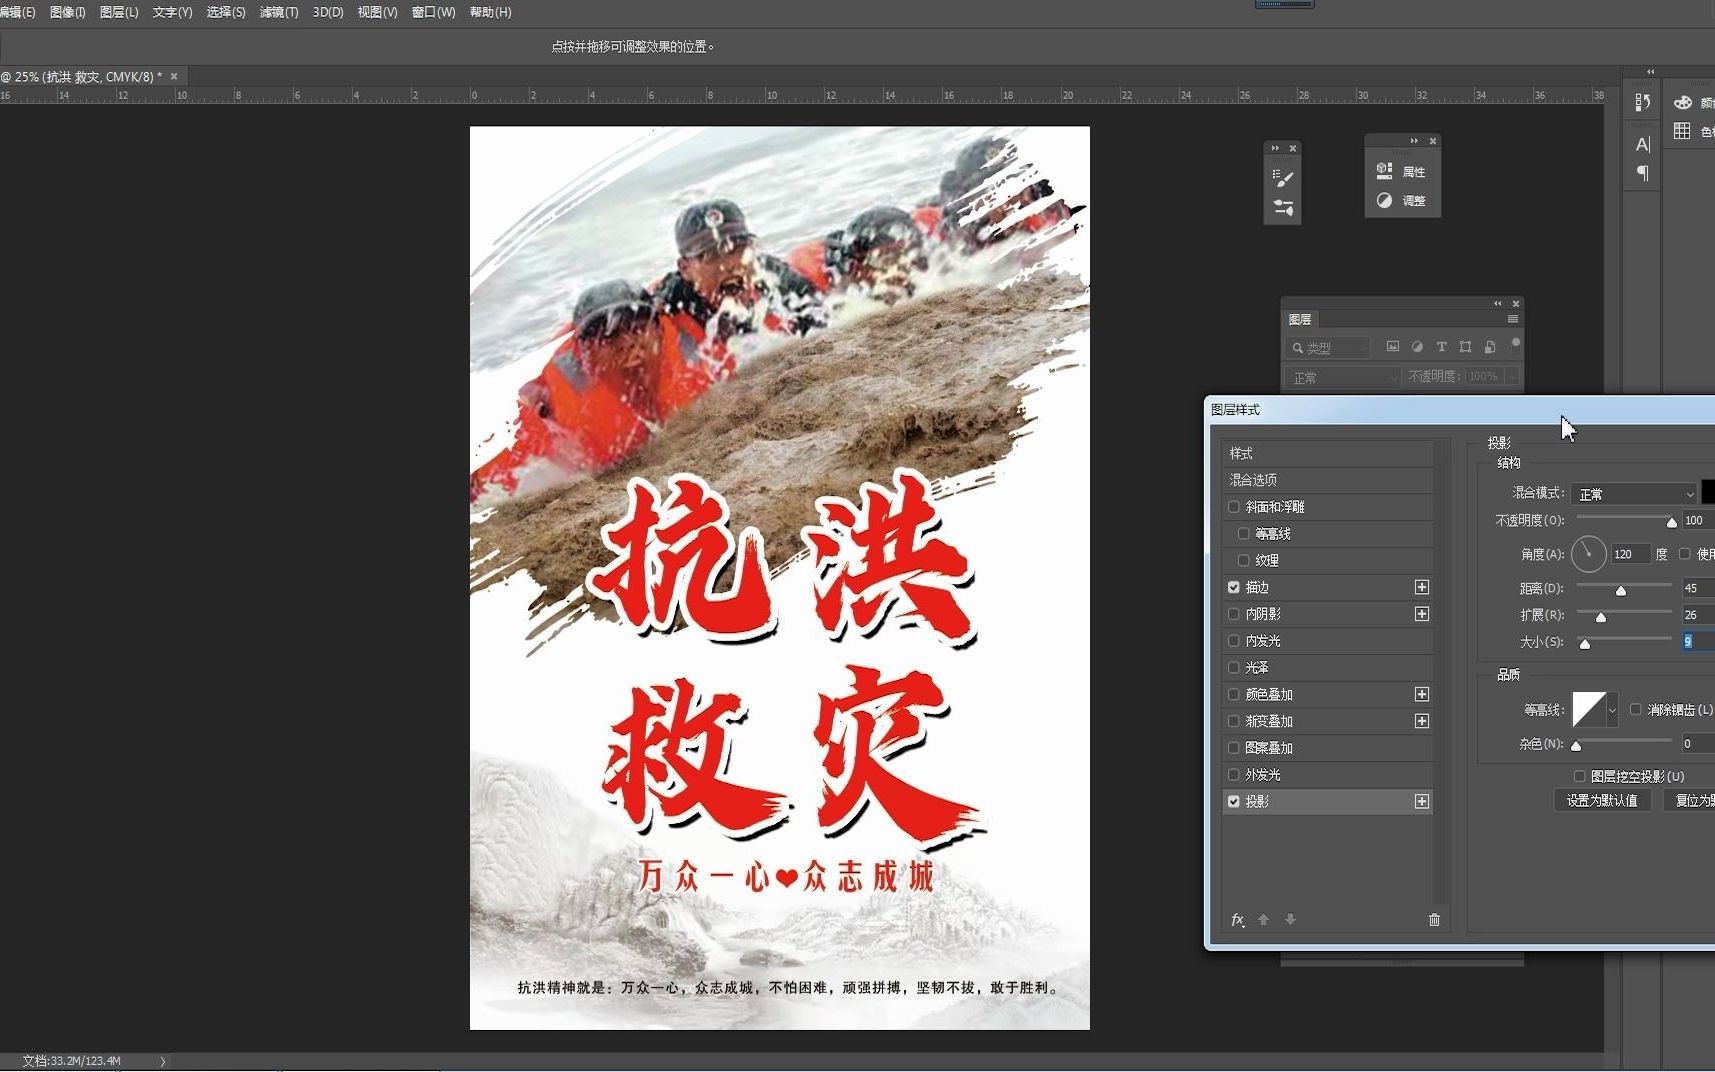Viewport: 1715px width, 1072px height.
Task: Open Layers panel opacity dropdown arrow
Action: (1512, 377)
